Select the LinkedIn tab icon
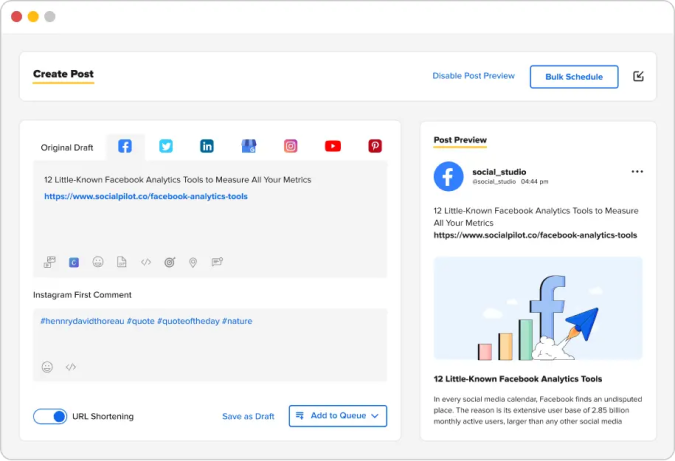Viewport: 675px width, 461px height. pyautogui.click(x=207, y=146)
